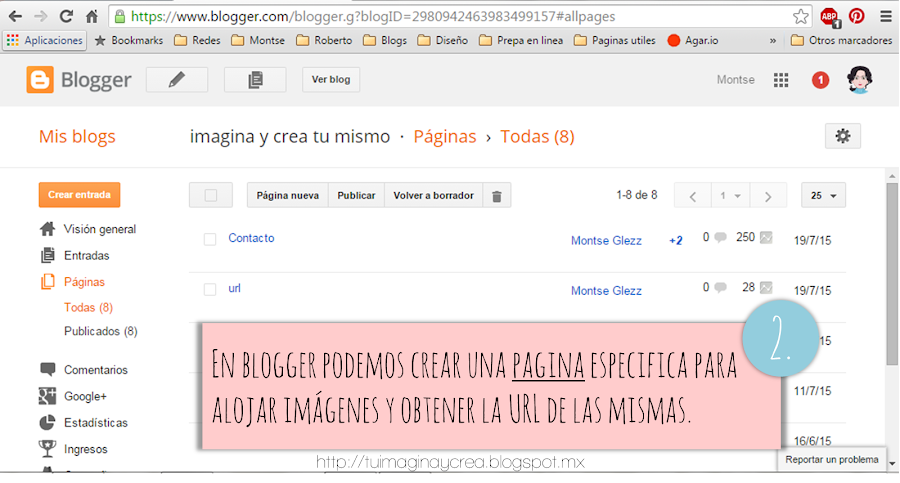Create new post with pencil icon

pyautogui.click(x=177, y=79)
